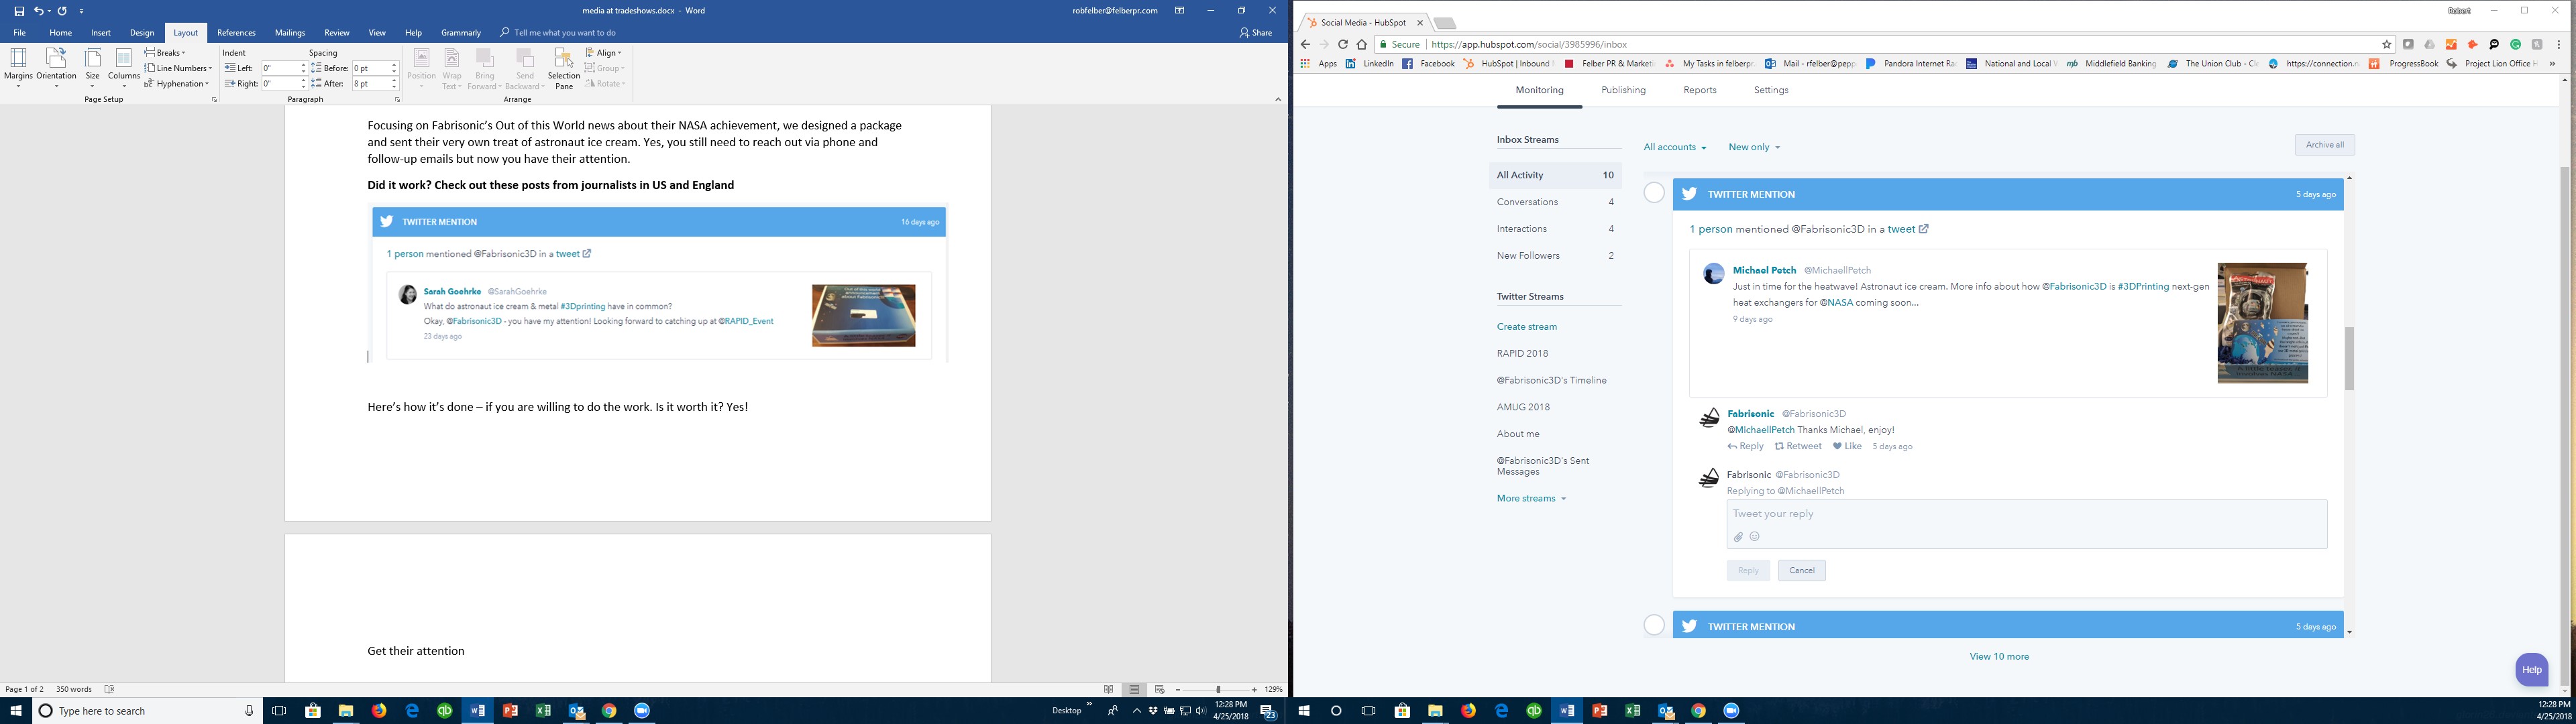The height and width of the screenshot is (724, 2576).
Task: Click Chrome's reload page icon
Action: pos(1343,44)
